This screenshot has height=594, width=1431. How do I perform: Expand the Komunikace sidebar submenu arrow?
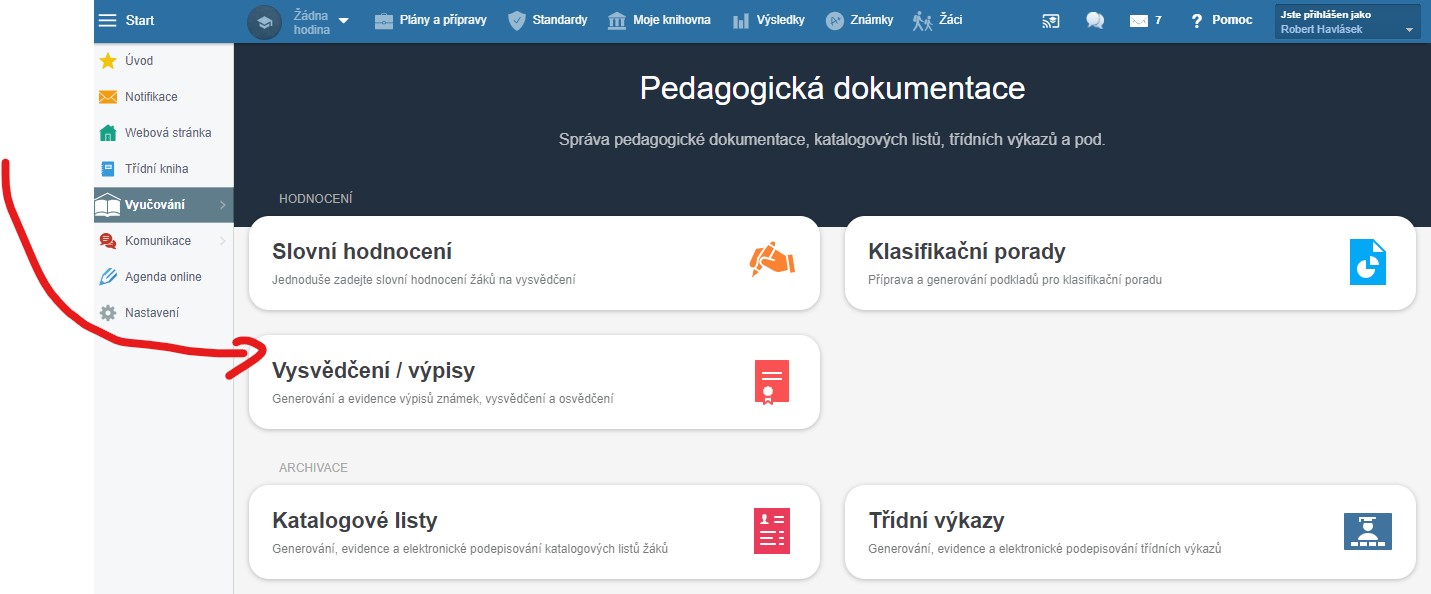tap(222, 241)
